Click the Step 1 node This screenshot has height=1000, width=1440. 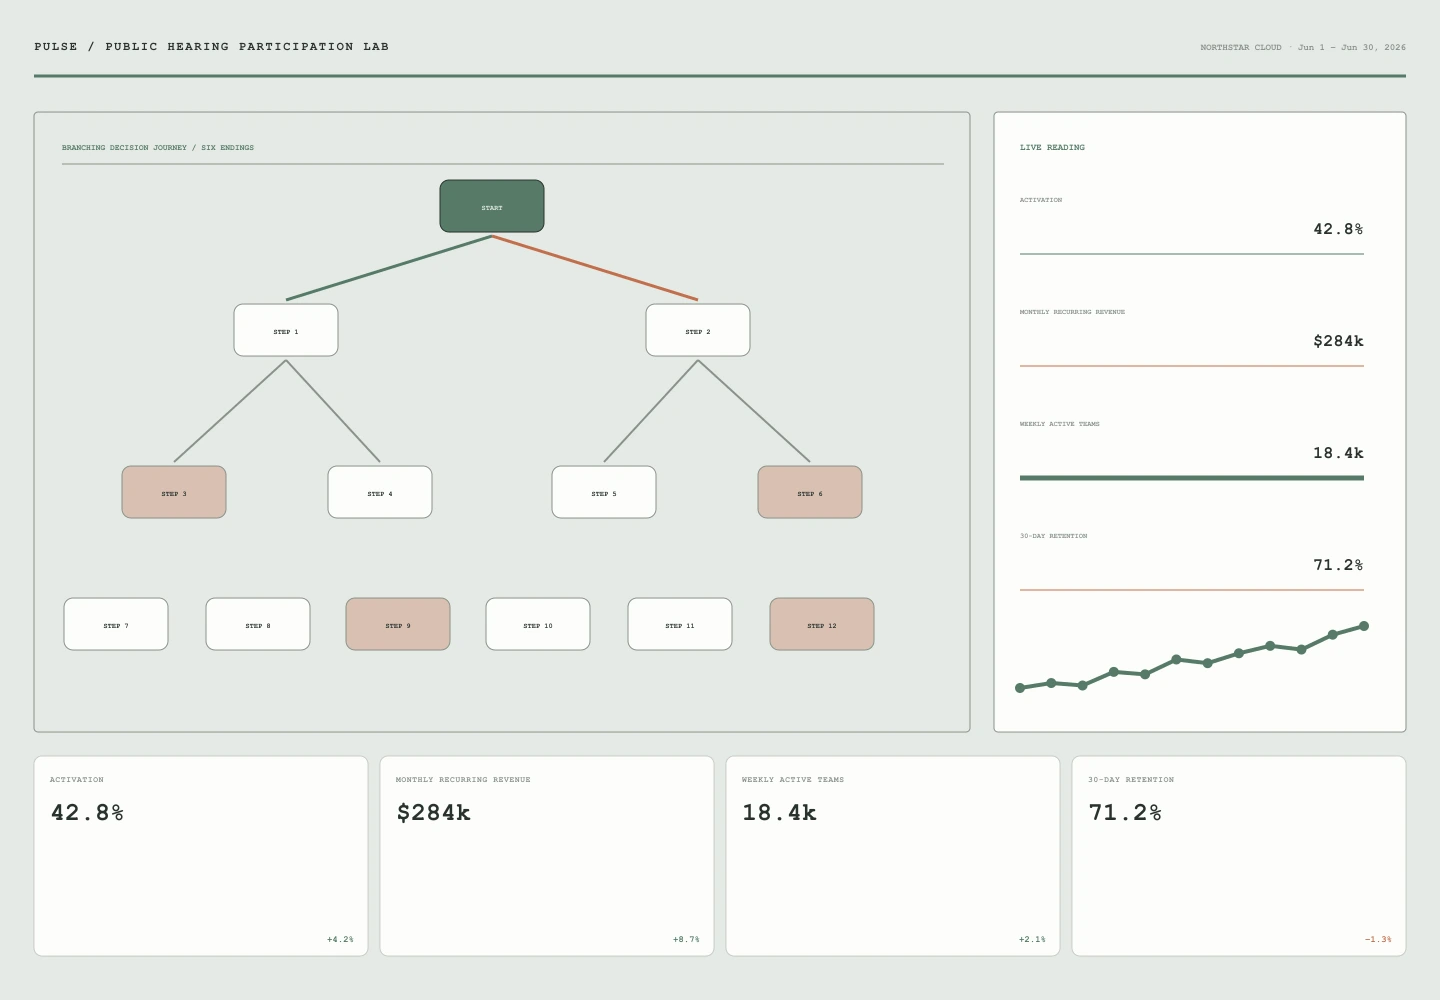[286, 330]
